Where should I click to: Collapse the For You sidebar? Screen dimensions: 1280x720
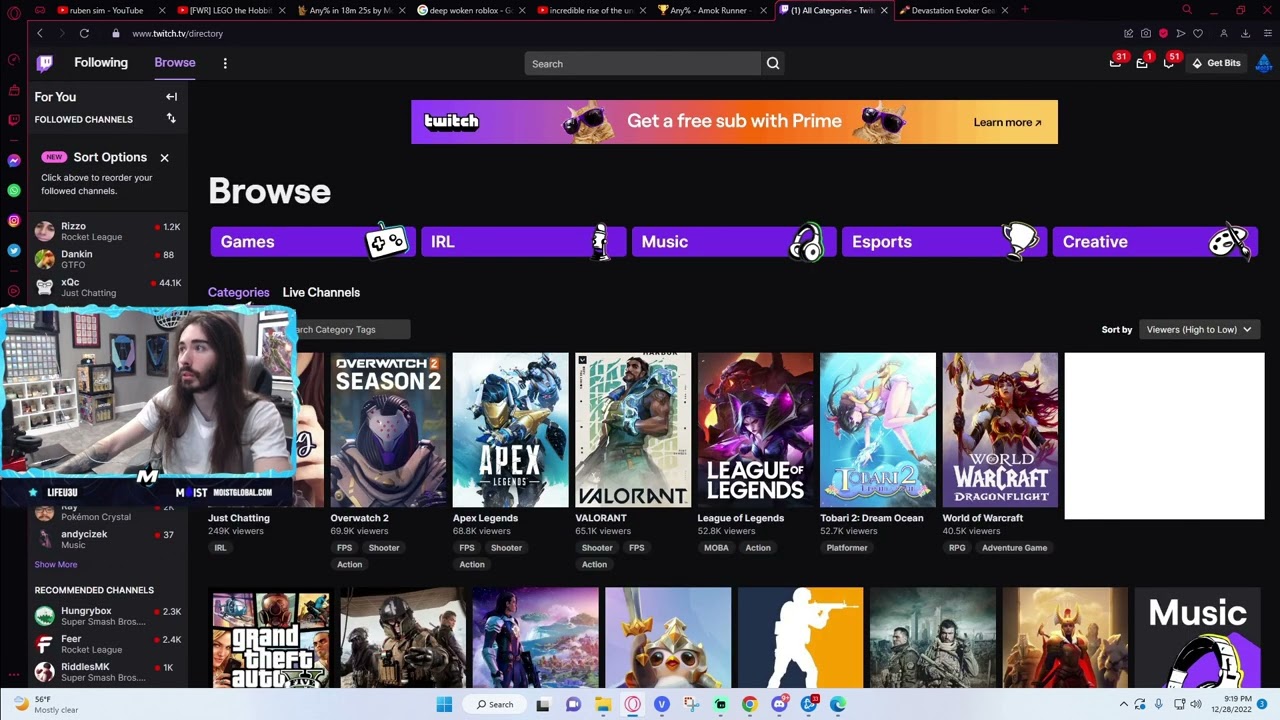(x=171, y=97)
